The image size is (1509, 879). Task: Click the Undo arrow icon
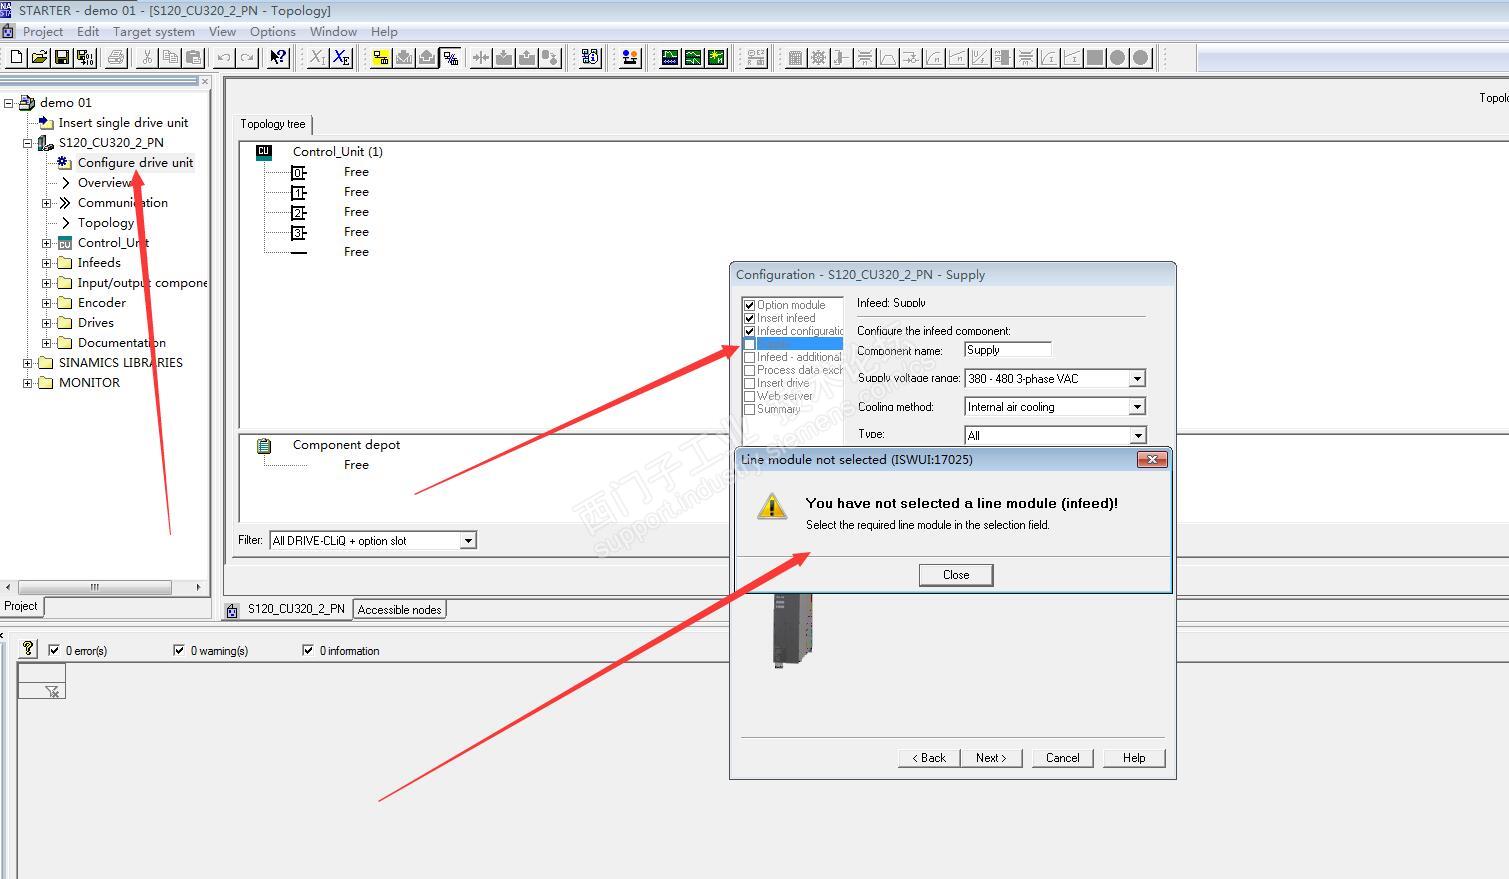224,57
